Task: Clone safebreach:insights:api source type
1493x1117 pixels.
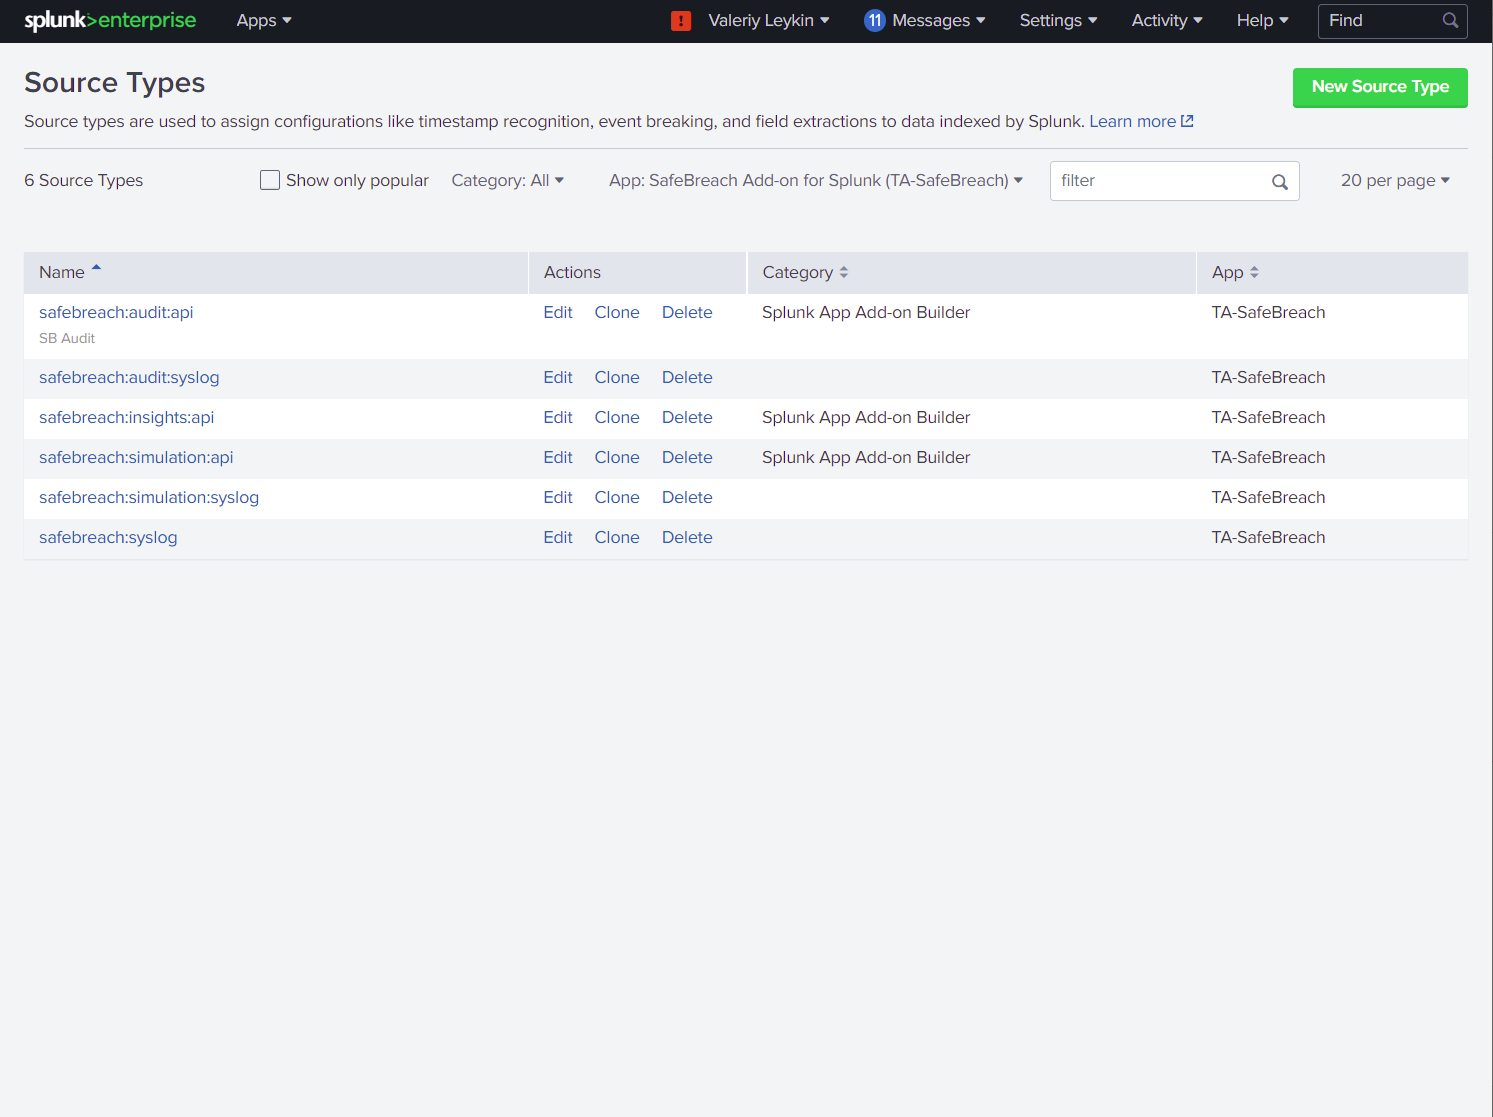Action: point(617,417)
